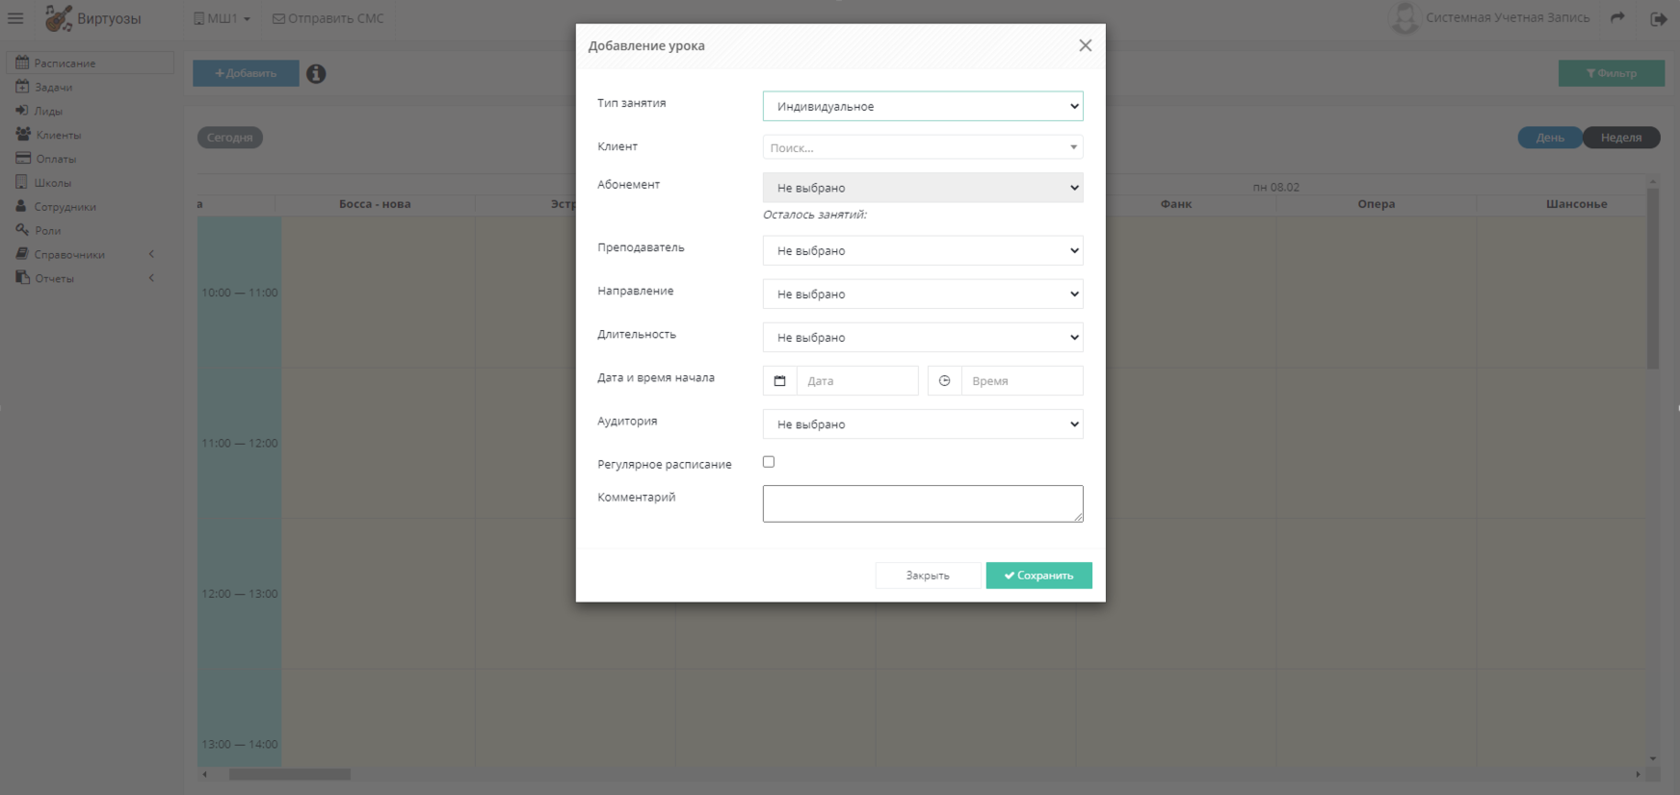Expand the Аудитория dropdown
The width and height of the screenshot is (1680, 795).
coord(923,424)
